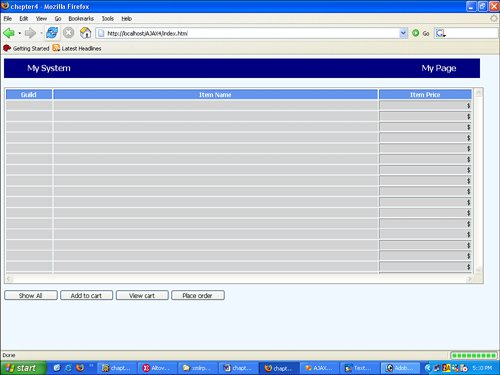Click the green Go button icon
The height and width of the screenshot is (375, 500).
415,33
